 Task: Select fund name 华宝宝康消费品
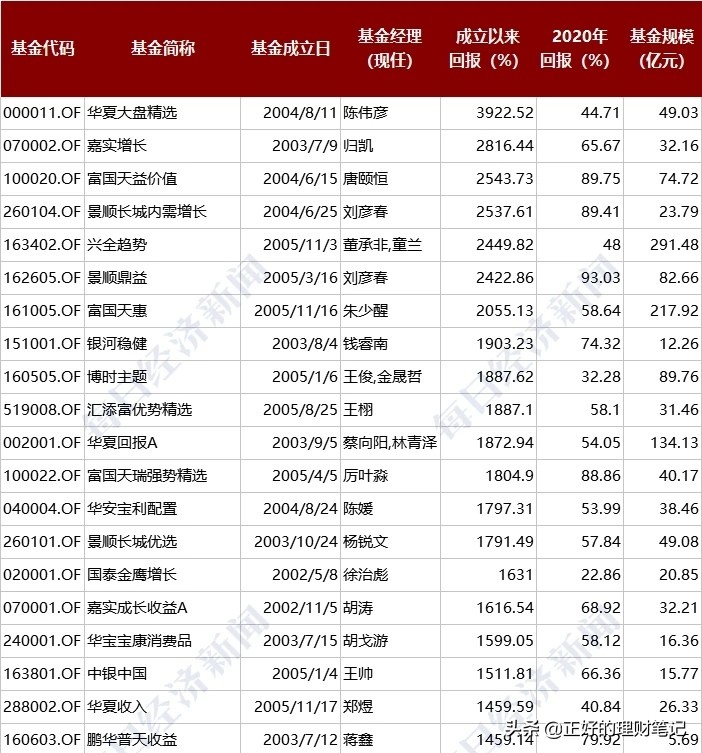pos(139,641)
